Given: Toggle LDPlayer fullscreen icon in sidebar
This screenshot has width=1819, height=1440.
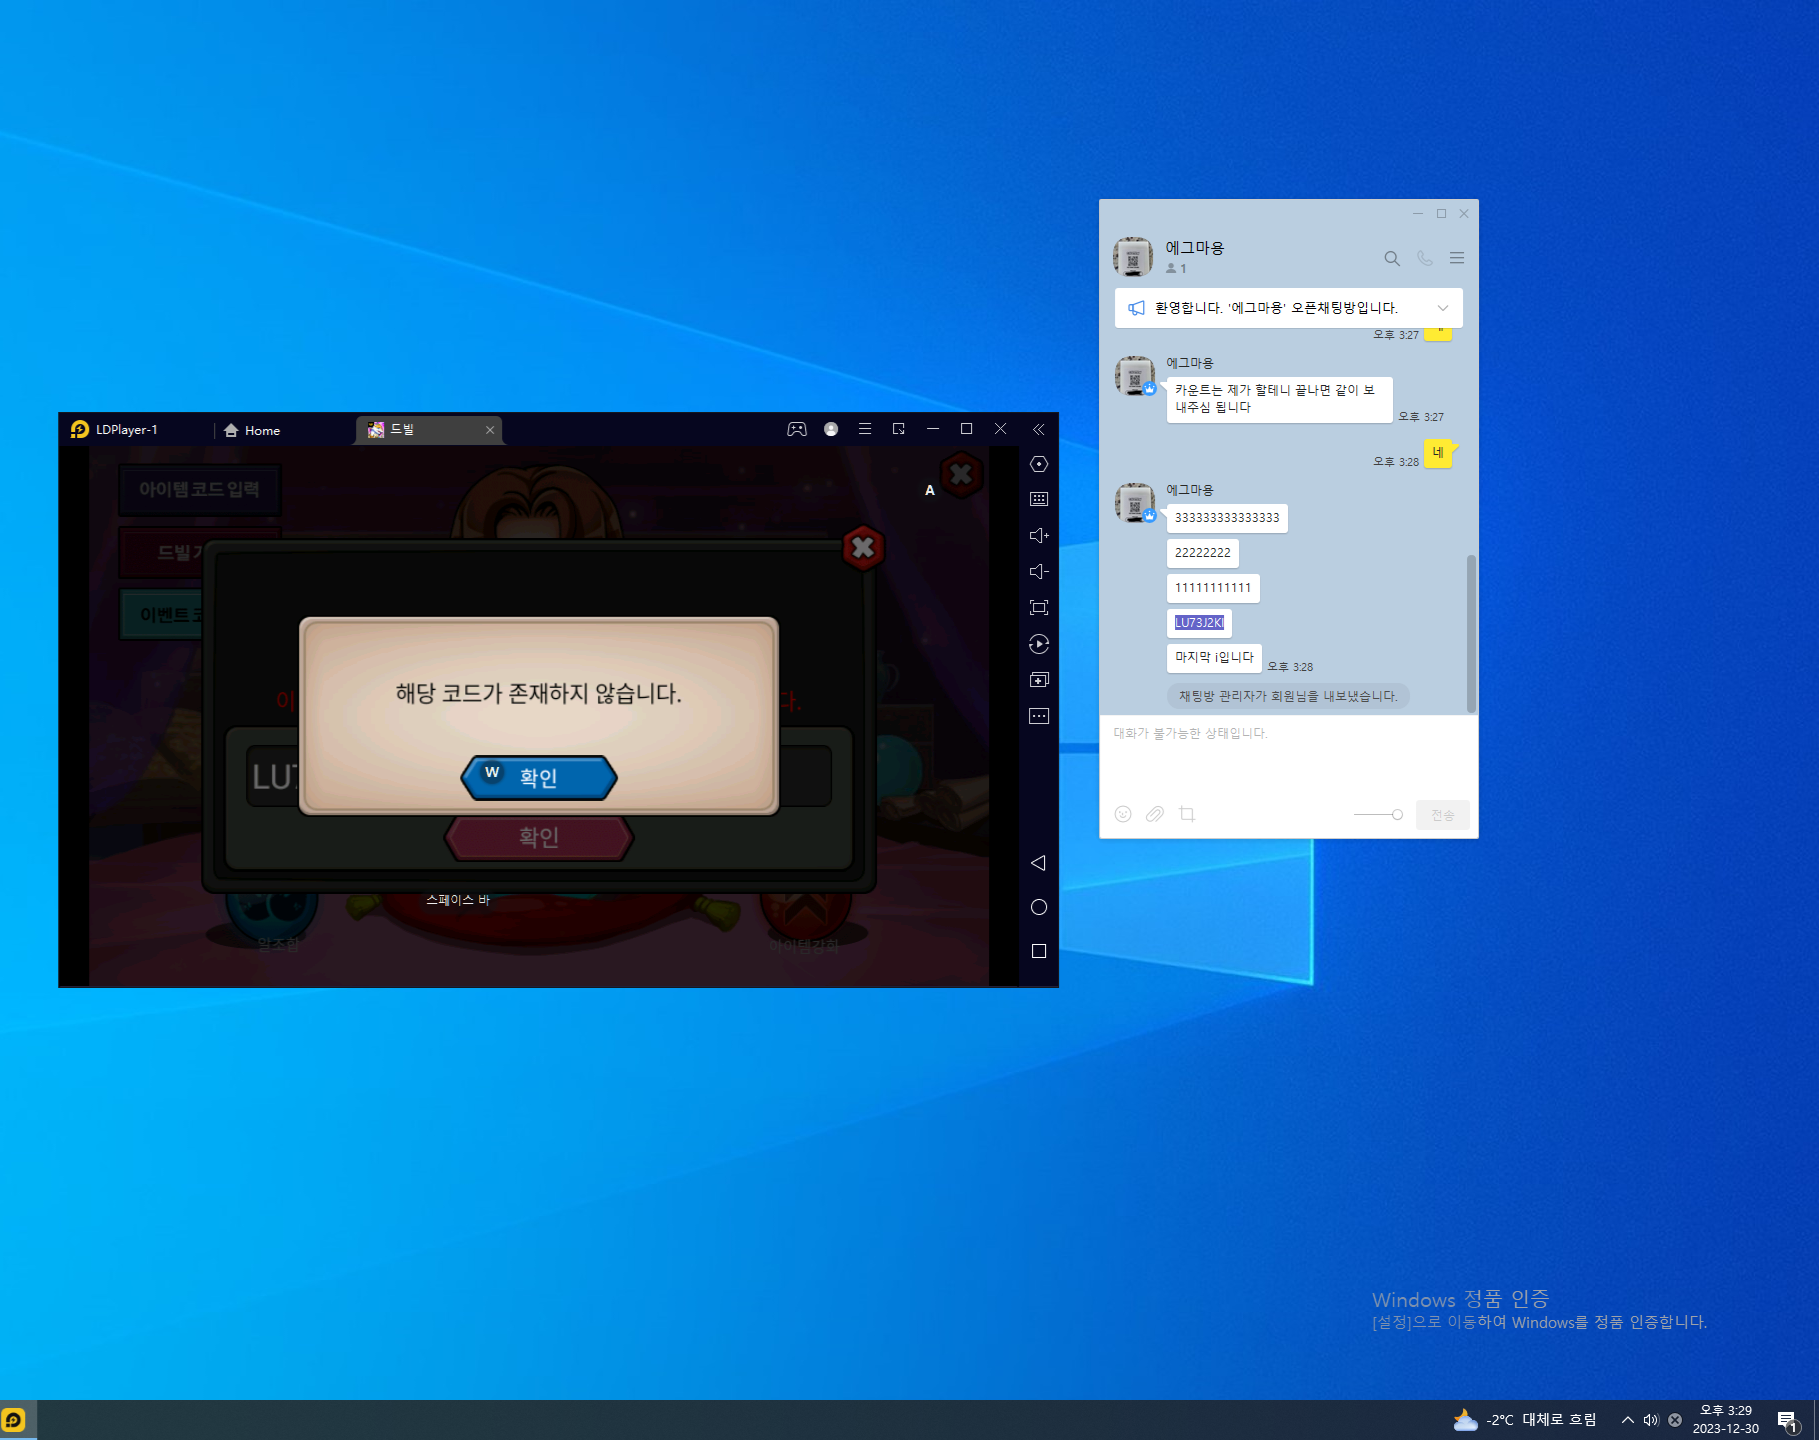Looking at the screenshot, I should click(x=1039, y=608).
